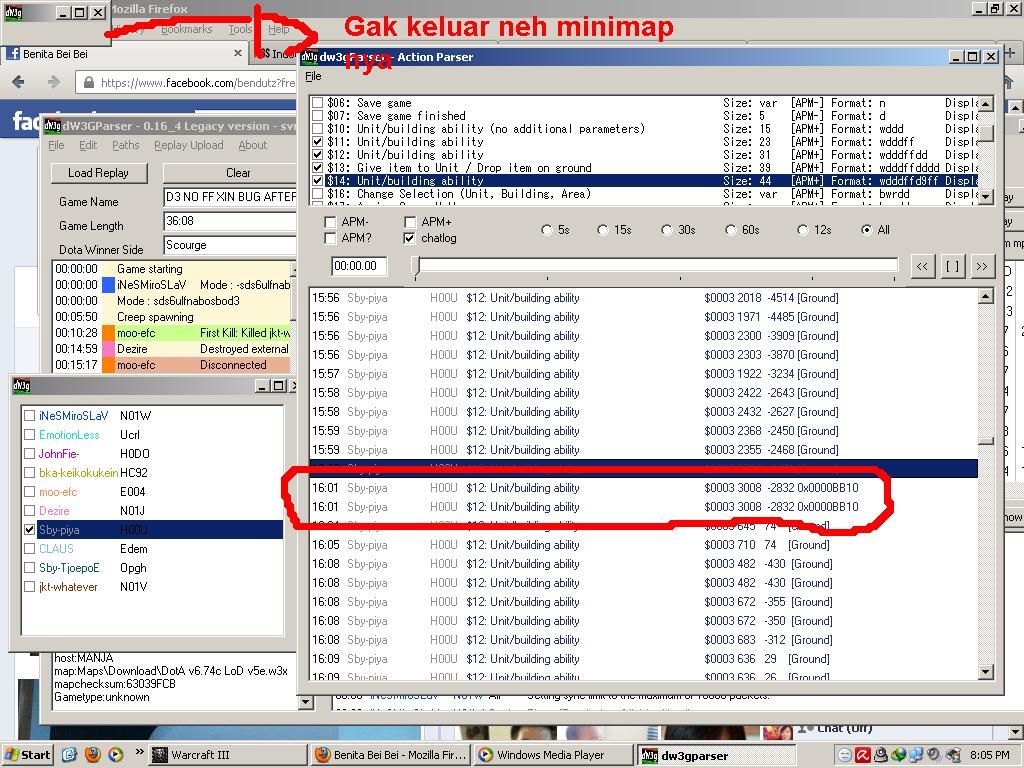The width and height of the screenshot is (1024, 768).
Task: Switch to Warcraft III taskbar item
Action: click(227, 755)
